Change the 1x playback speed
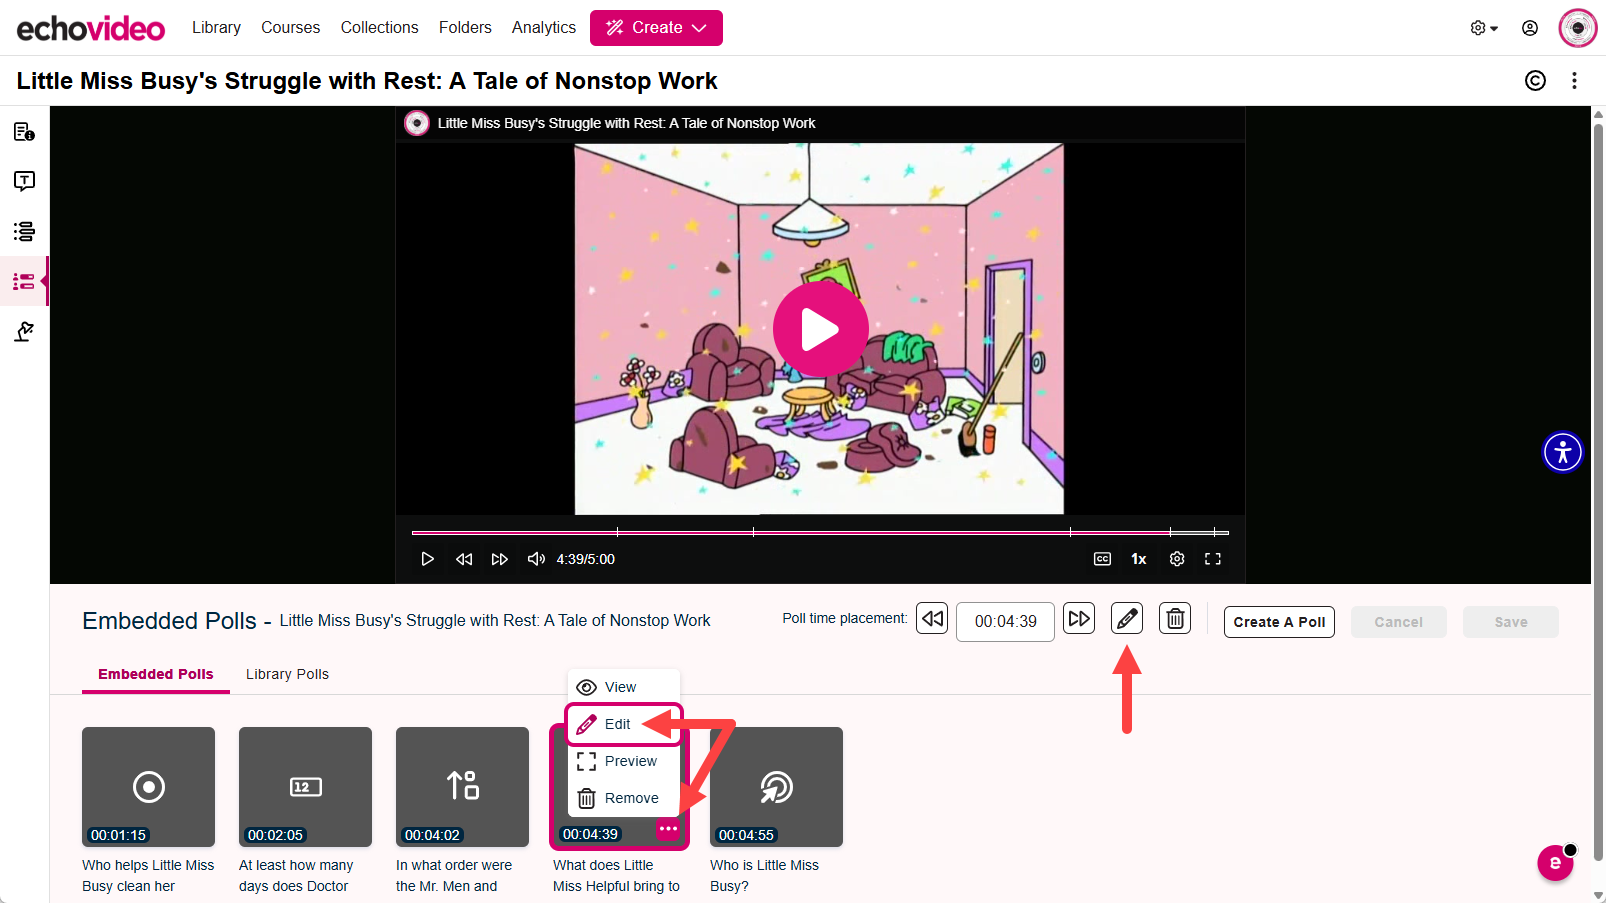The height and width of the screenshot is (903, 1606). tap(1139, 559)
